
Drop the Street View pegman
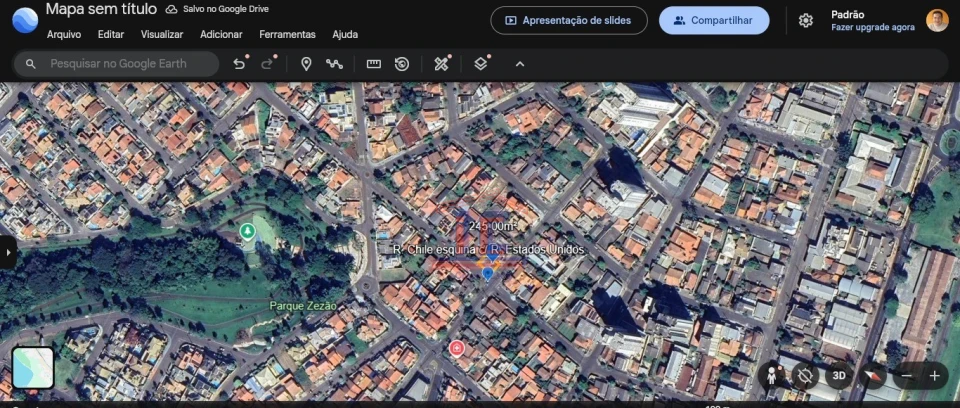click(x=773, y=376)
